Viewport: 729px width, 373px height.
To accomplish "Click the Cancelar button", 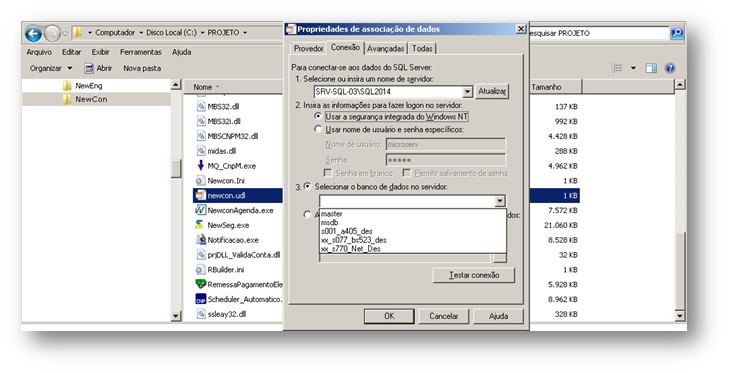I will (x=444, y=316).
